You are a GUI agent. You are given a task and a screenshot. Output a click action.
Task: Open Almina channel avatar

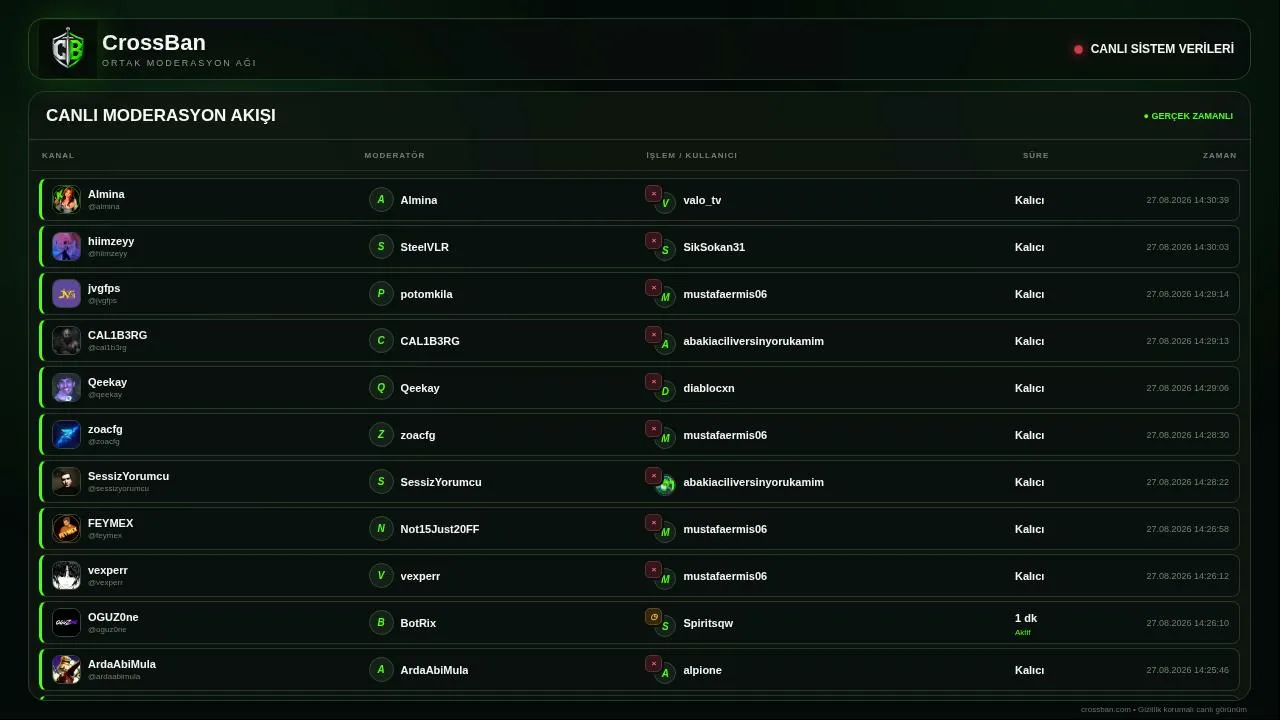click(x=66, y=200)
